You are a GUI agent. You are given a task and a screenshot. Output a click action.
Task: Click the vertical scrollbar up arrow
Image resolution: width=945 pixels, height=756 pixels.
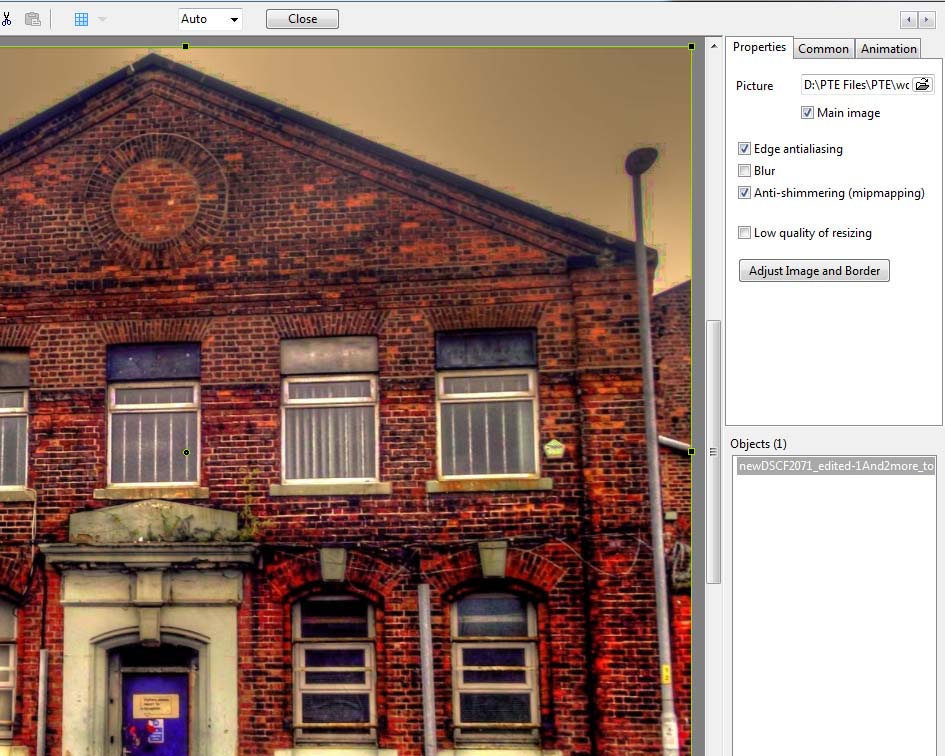click(714, 46)
